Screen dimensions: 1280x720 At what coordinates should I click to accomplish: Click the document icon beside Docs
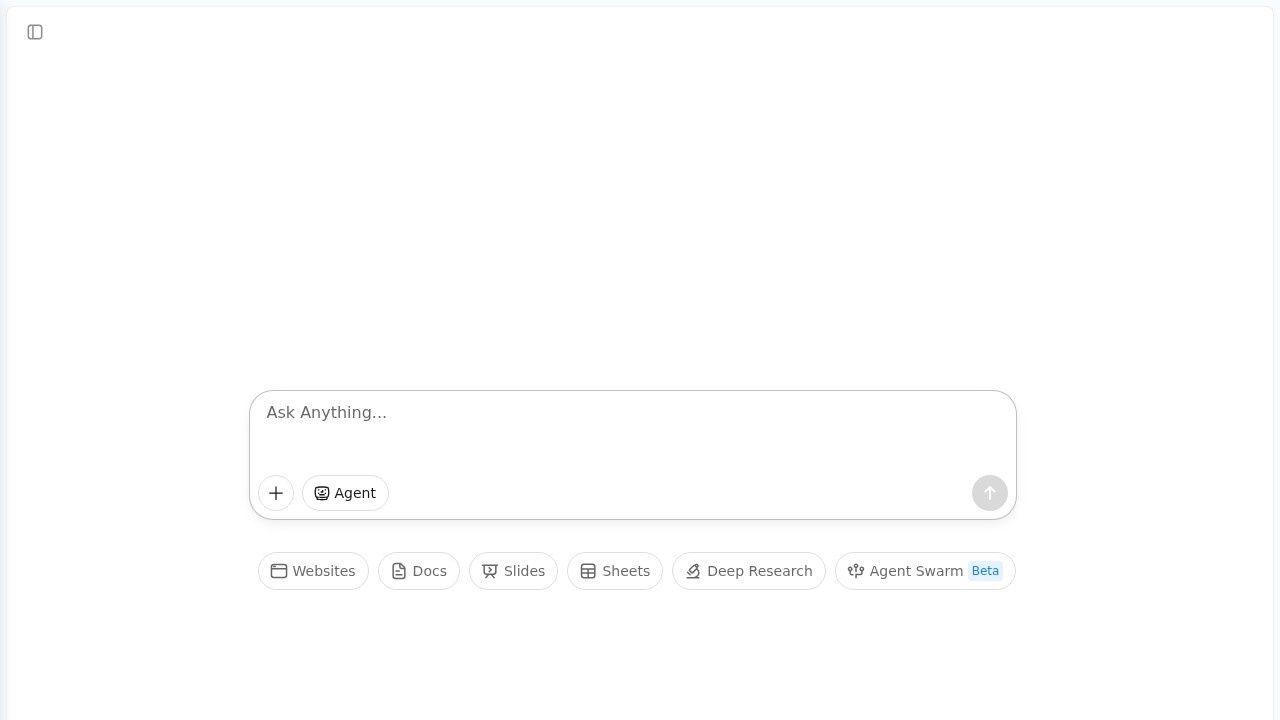tap(399, 571)
